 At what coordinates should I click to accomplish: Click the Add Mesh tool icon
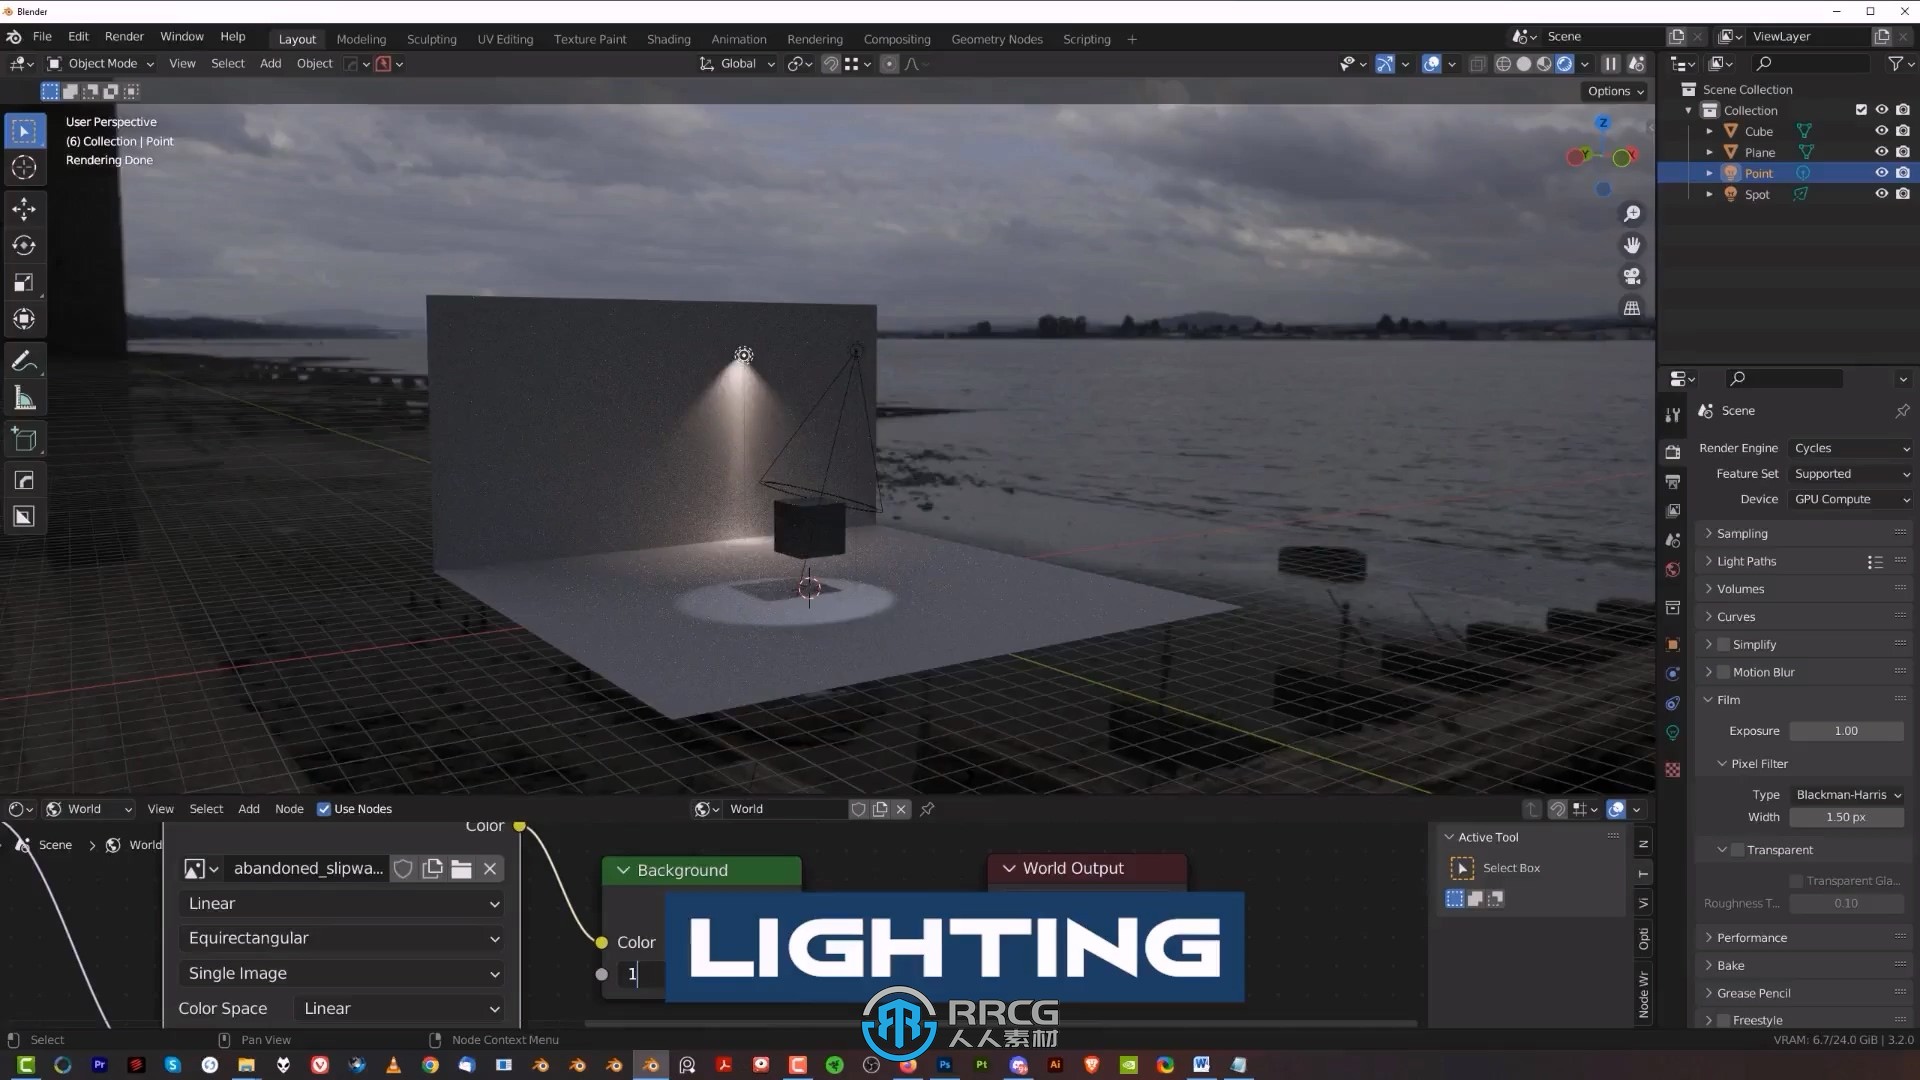(x=22, y=439)
